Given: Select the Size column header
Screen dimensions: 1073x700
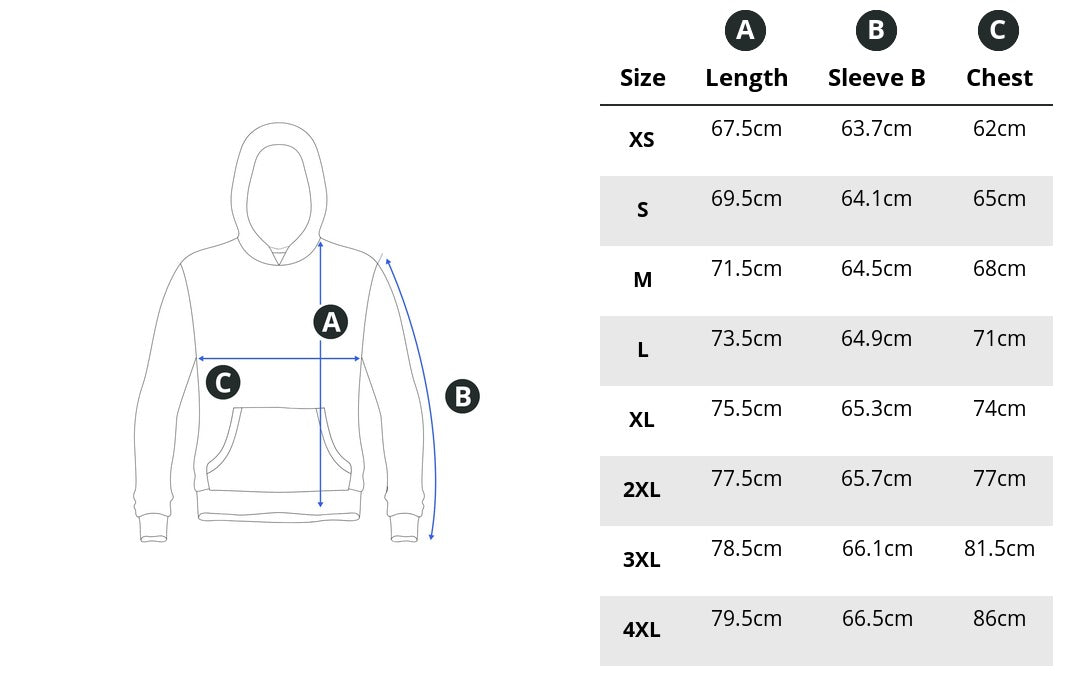Looking at the screenshot, I should [x=642, y=78].
